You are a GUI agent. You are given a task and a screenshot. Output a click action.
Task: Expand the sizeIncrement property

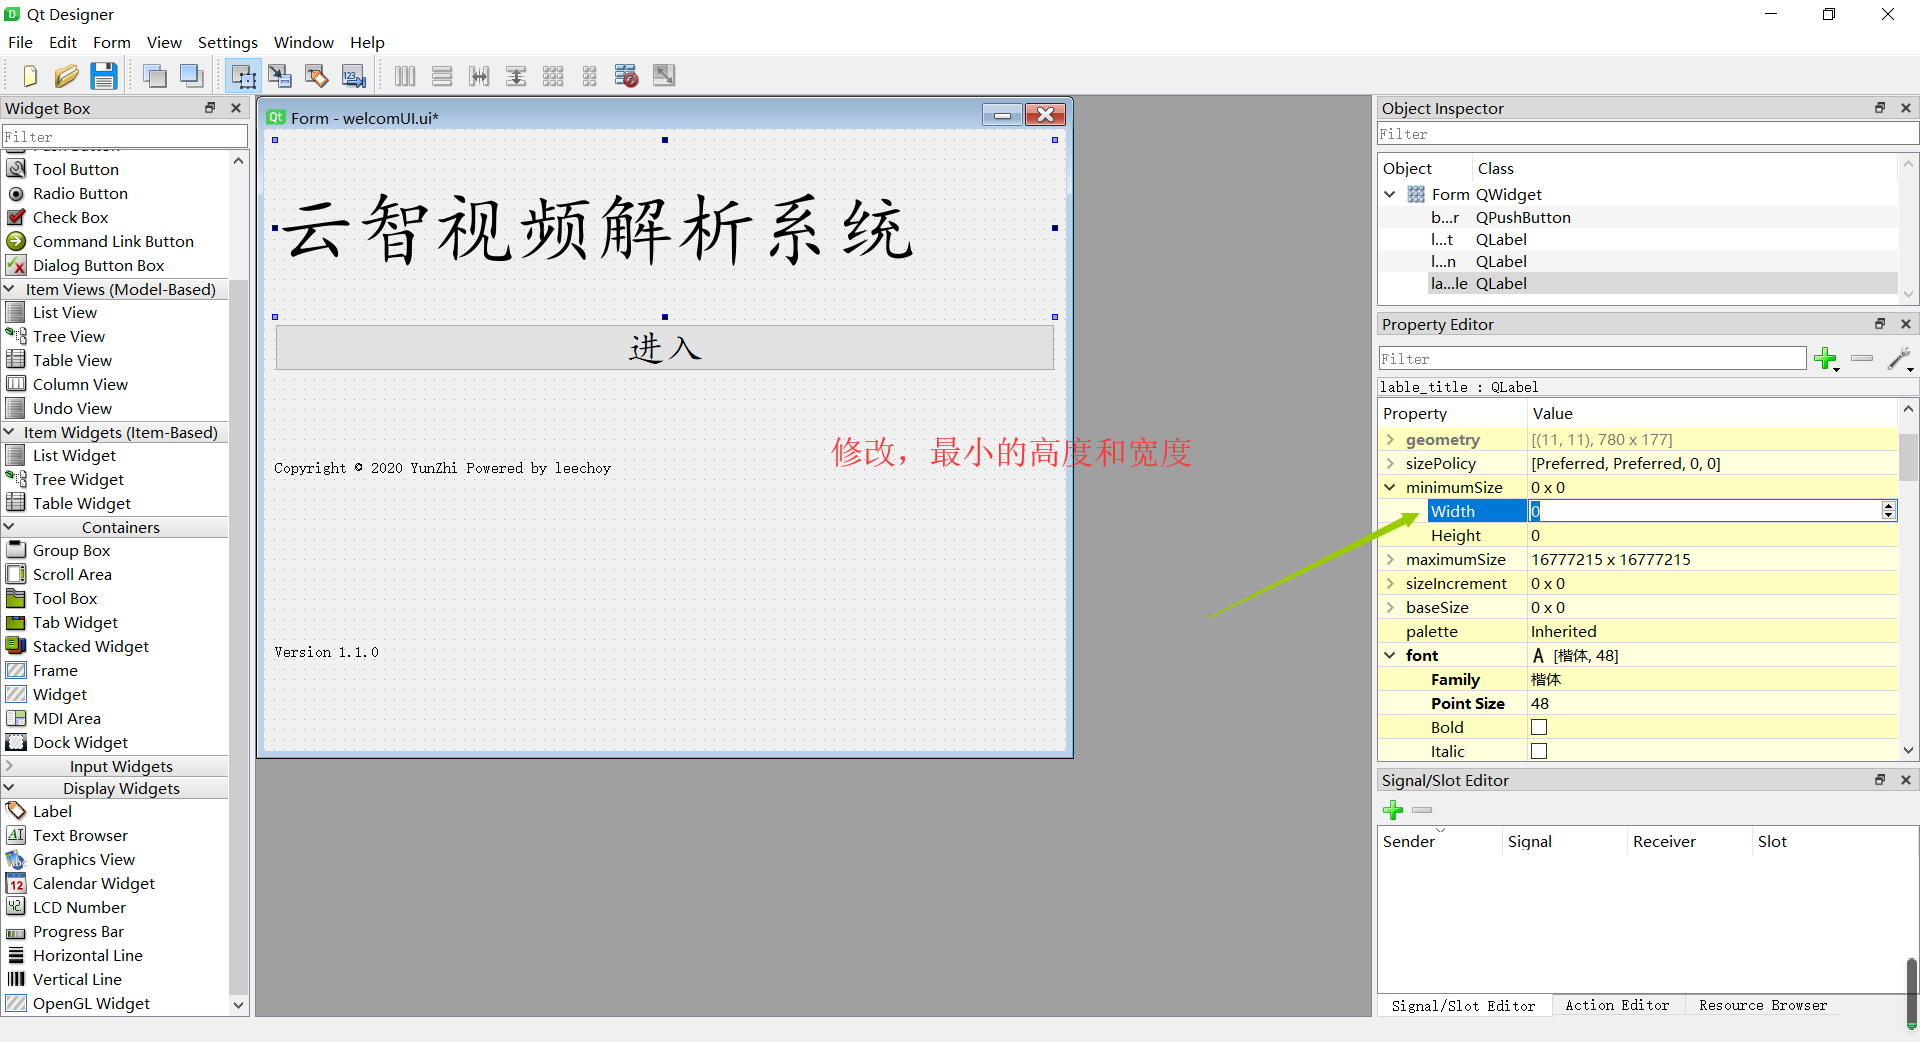click(x=1390, y=583)
